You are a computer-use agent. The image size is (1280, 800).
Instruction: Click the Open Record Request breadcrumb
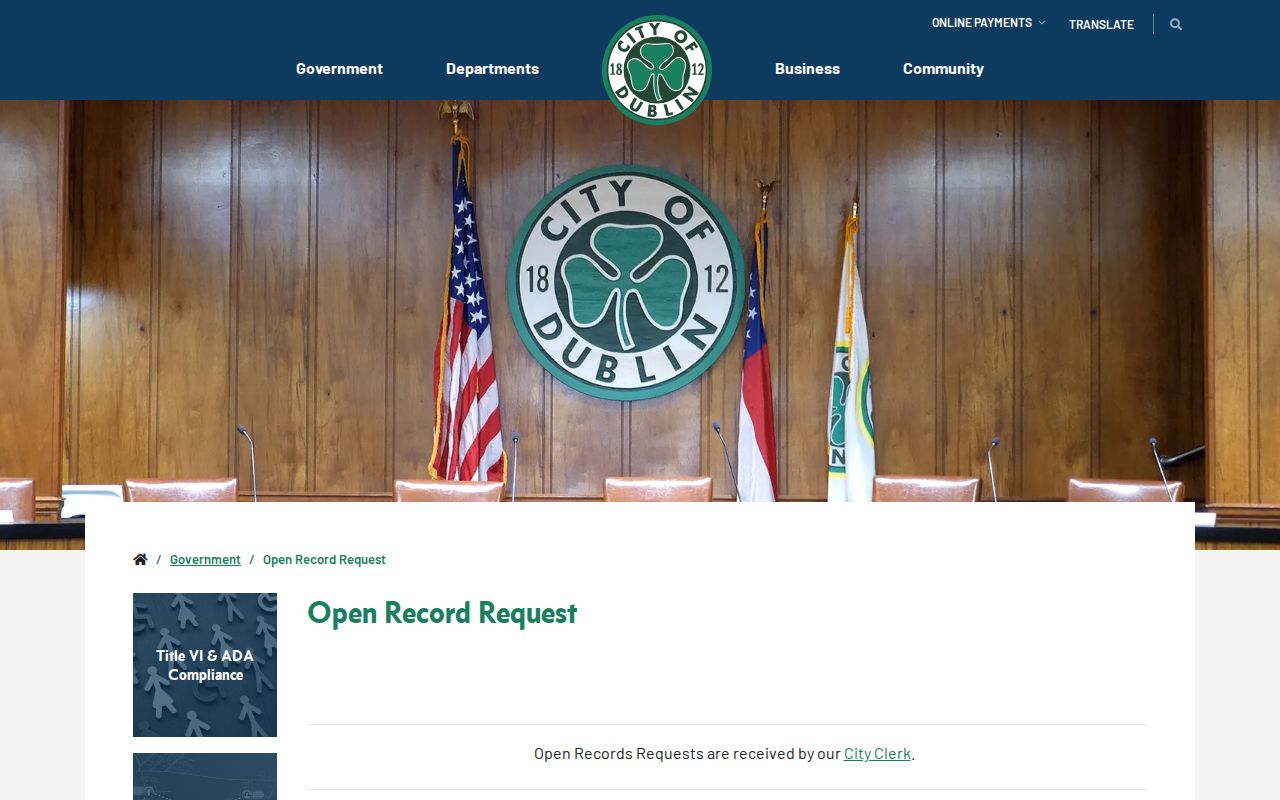tap(324, 560)
